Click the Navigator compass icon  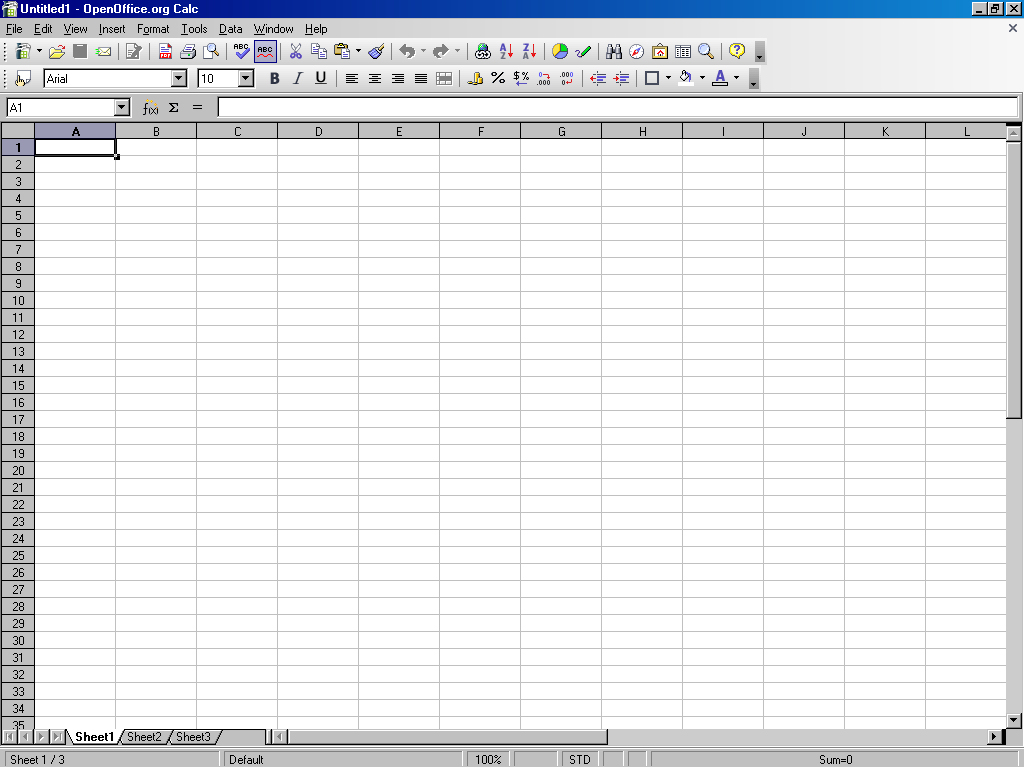coord(636,52)
